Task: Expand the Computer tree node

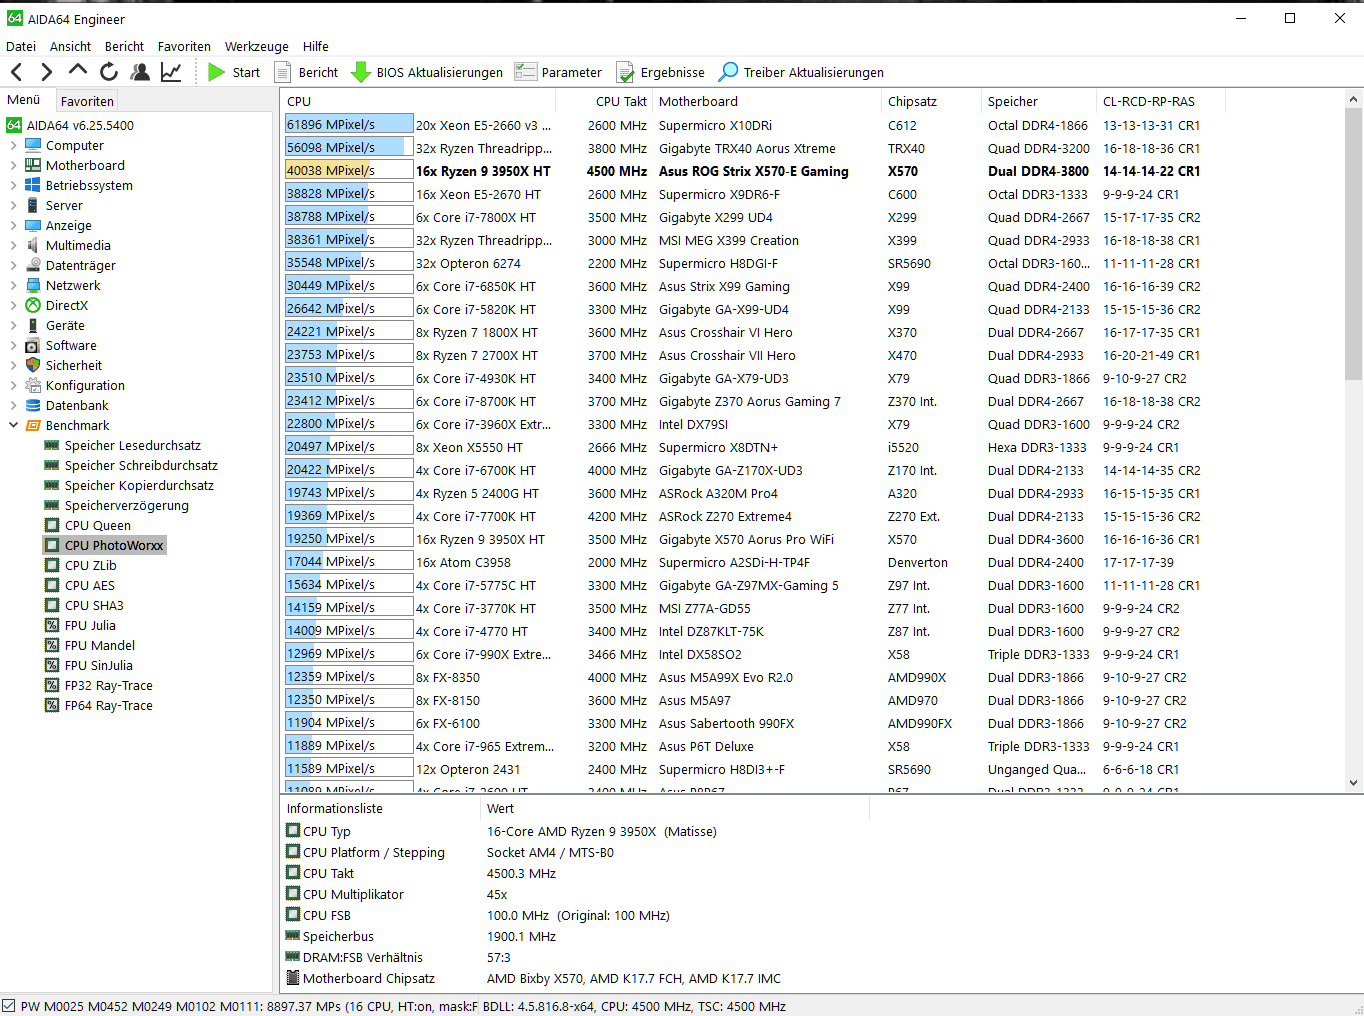Action: pyautogui.click(x=13, y=145)
